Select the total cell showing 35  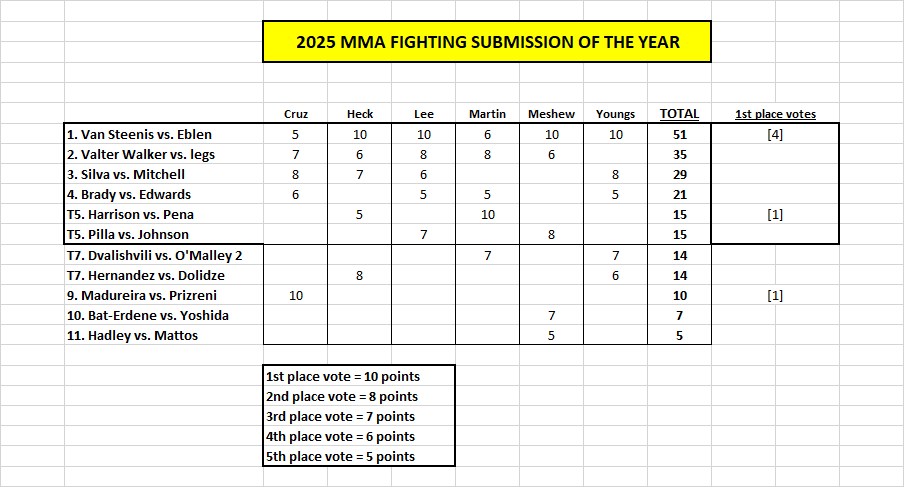coord(680,154)
